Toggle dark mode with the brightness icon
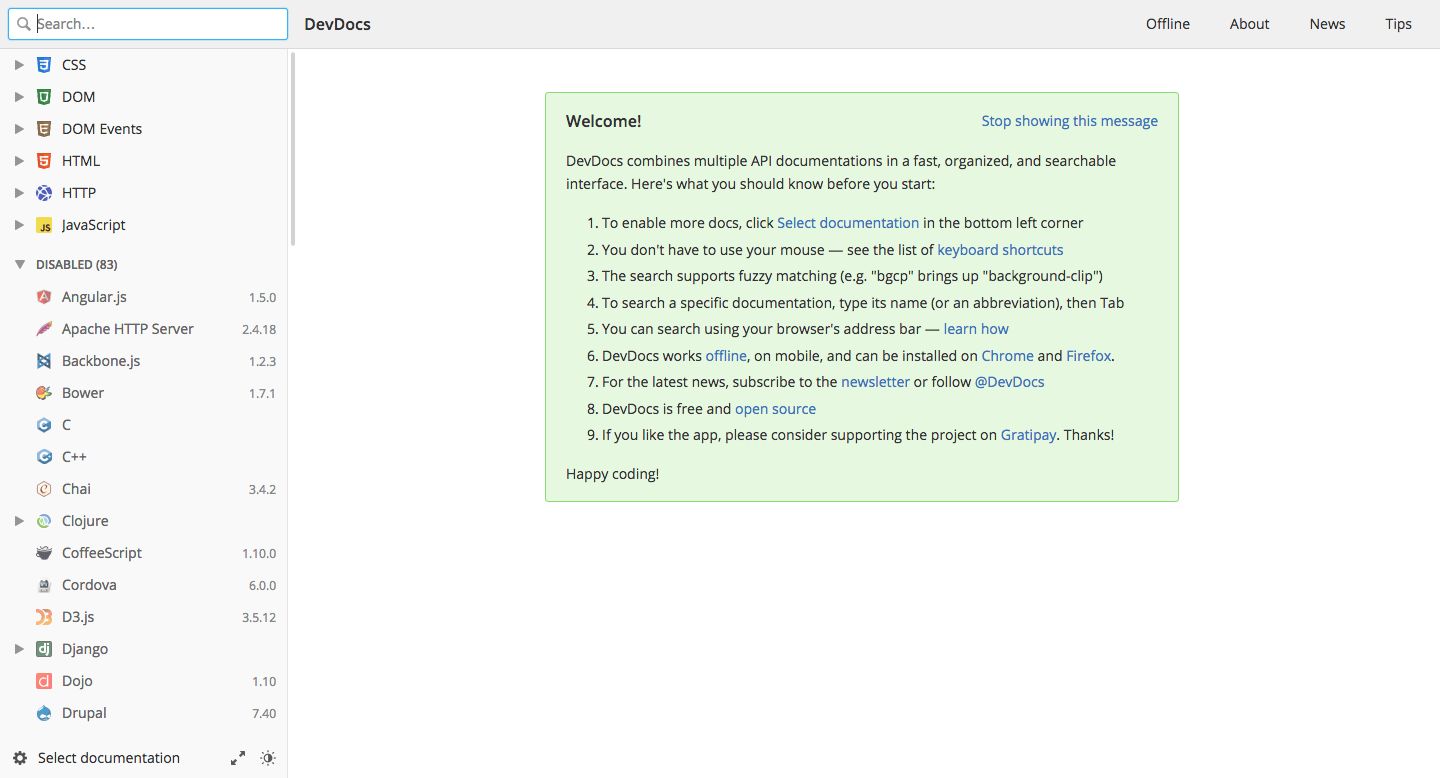Viewport: 1440px width, 778px height. (267, 757)
